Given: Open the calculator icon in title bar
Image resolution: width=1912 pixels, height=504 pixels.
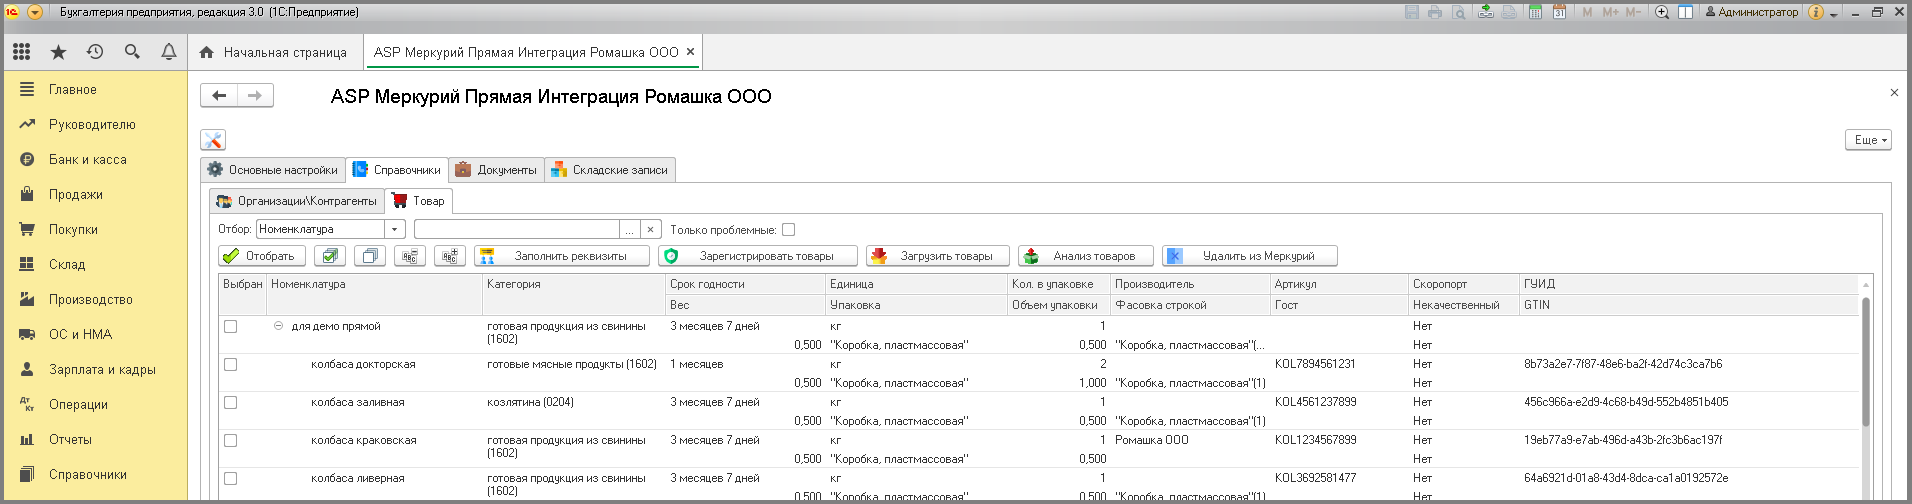Looking at the screenshot, I should pos(1535,12).
